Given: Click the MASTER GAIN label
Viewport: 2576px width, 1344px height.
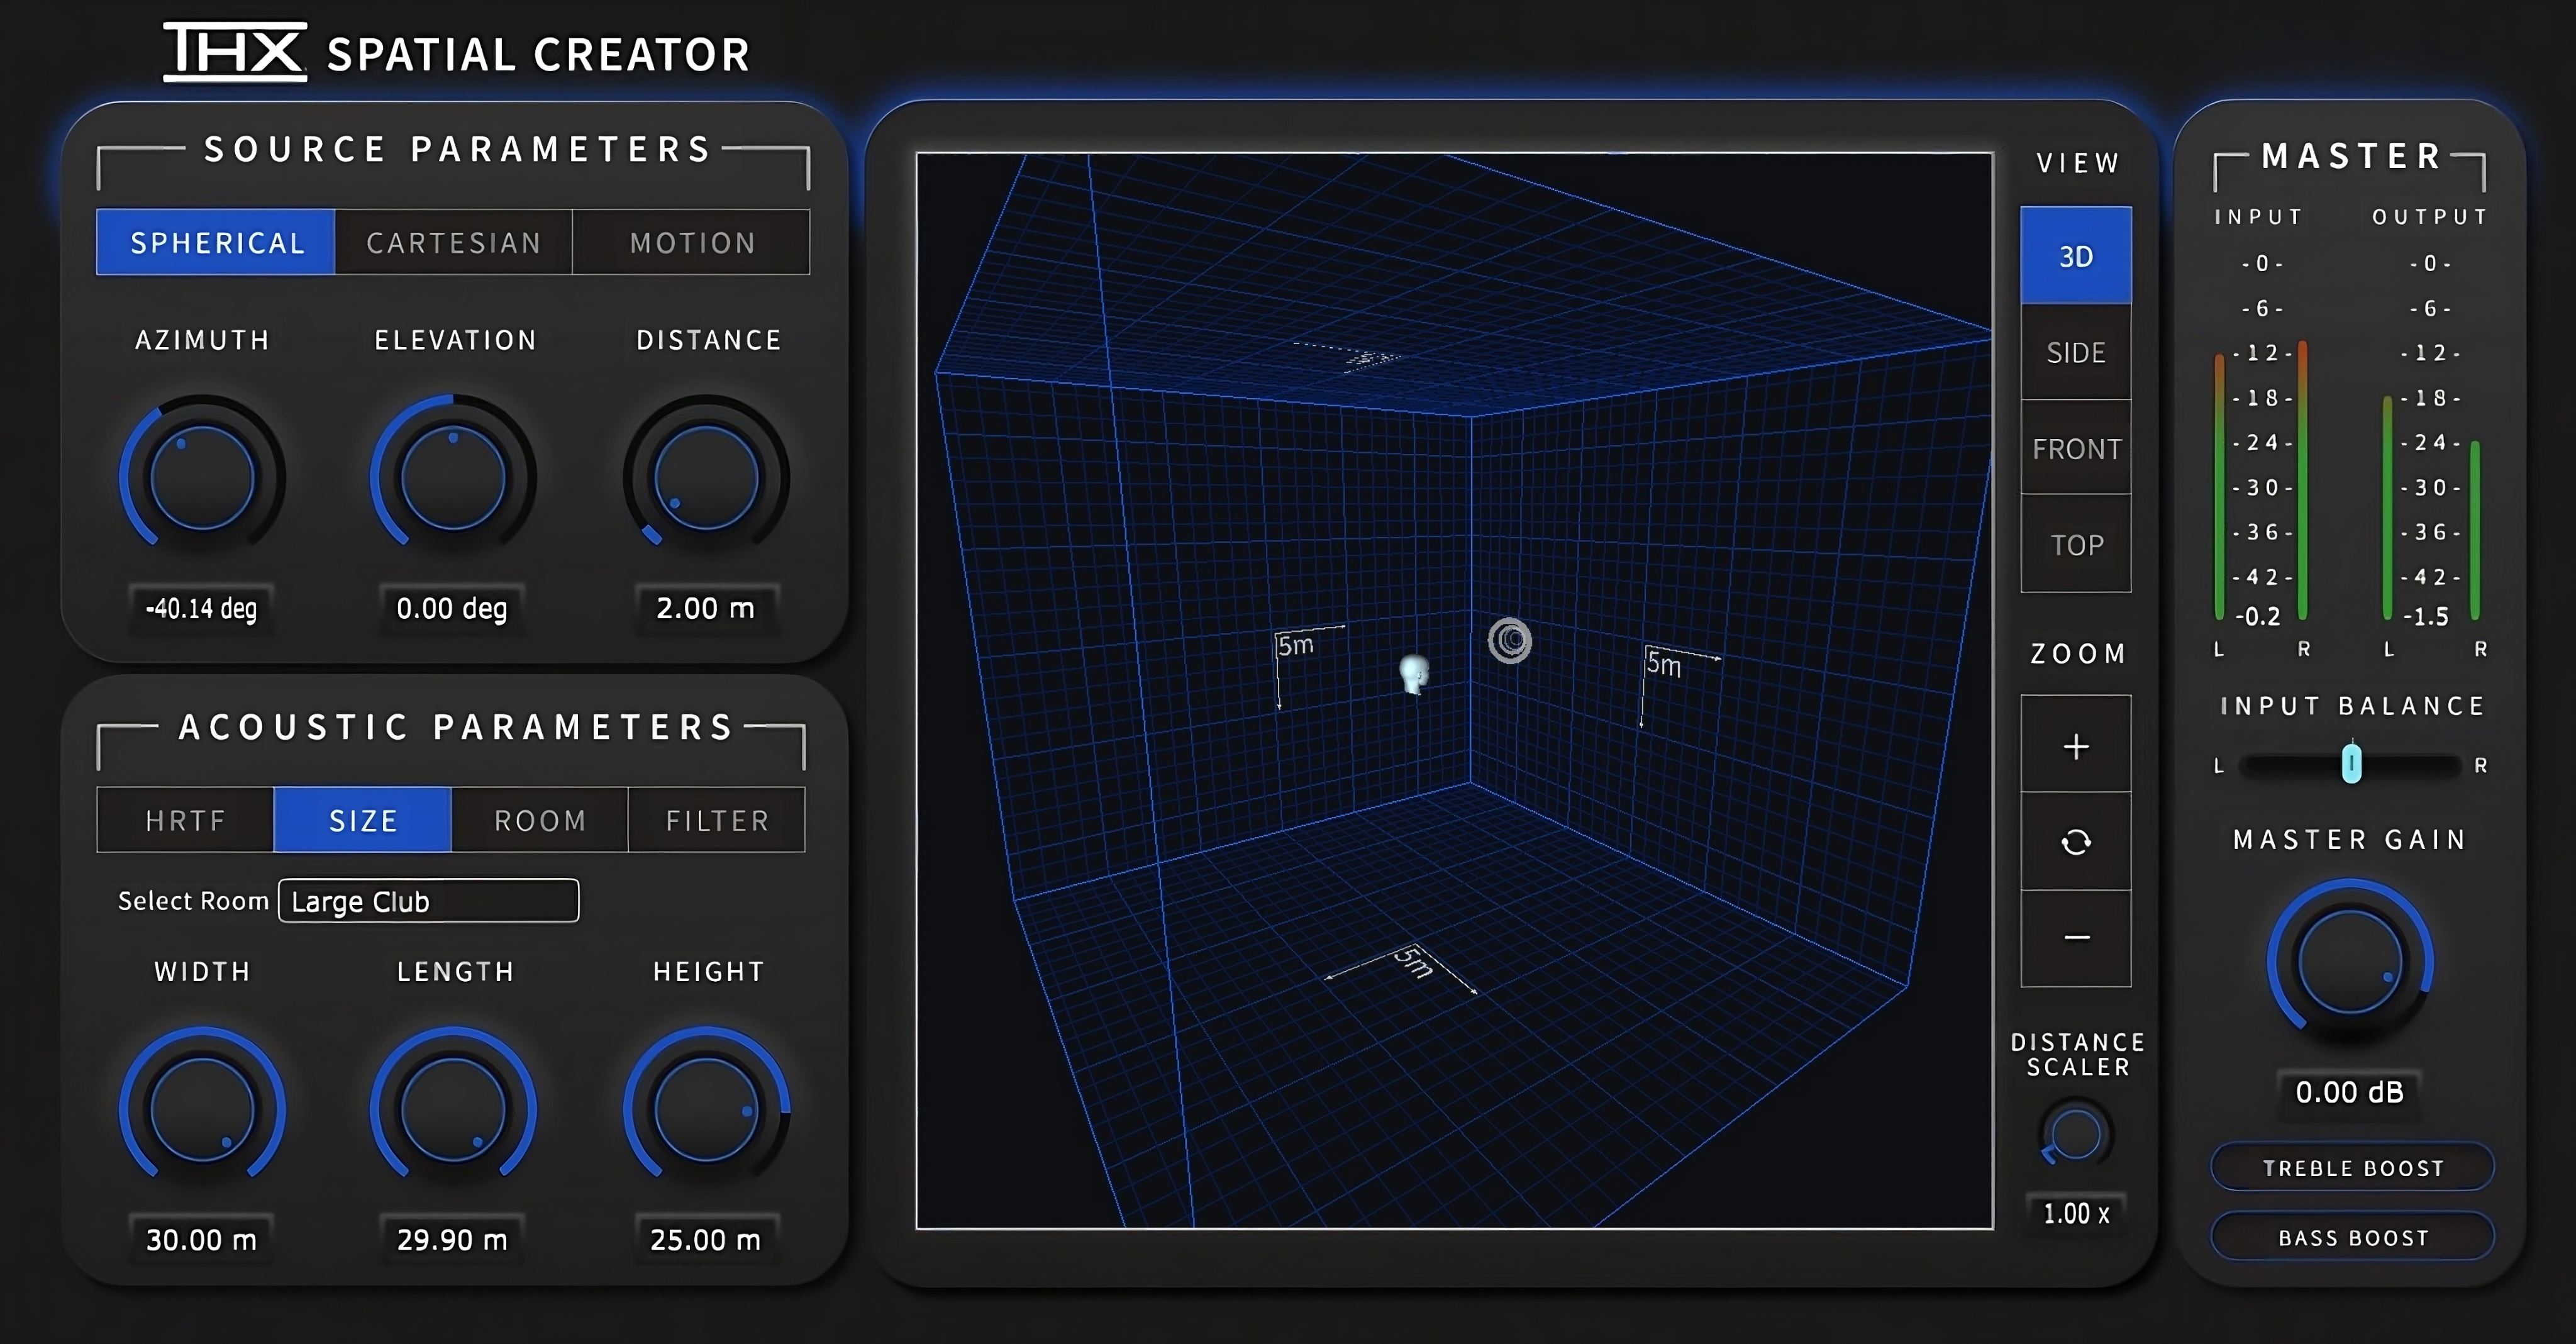Looking at the screenshot, I should coord(2350,839).
